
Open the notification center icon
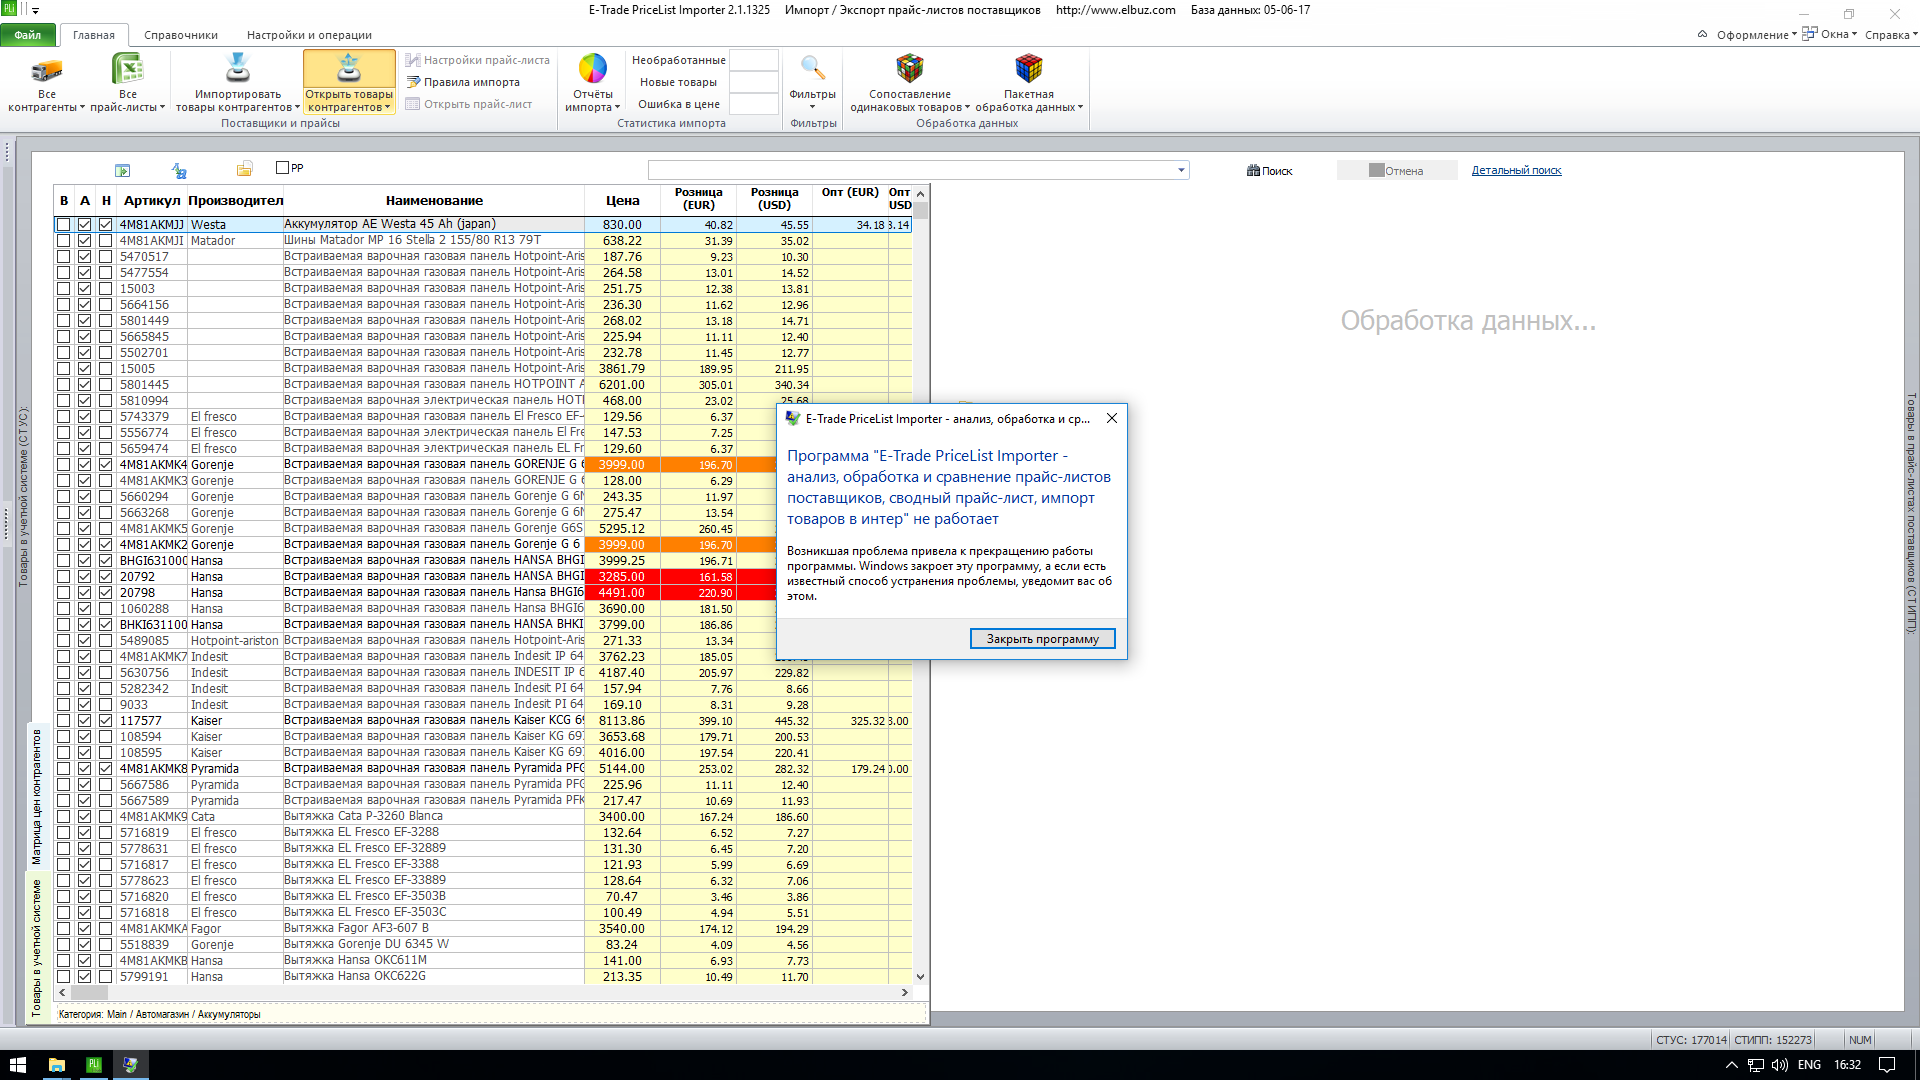pos(1887,1065)
